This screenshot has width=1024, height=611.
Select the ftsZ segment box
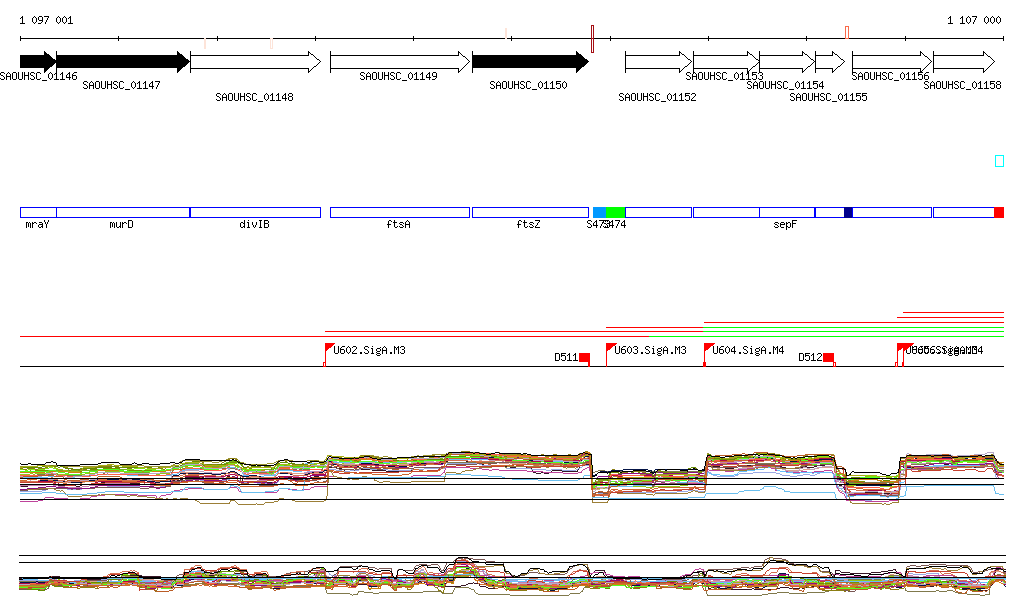[530, 212]
